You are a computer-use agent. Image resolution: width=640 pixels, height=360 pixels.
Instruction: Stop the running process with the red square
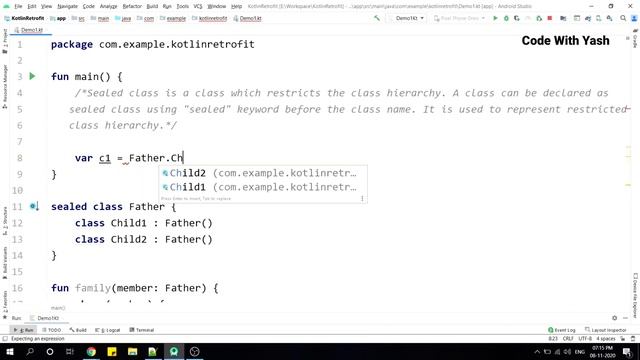(550, 18)
